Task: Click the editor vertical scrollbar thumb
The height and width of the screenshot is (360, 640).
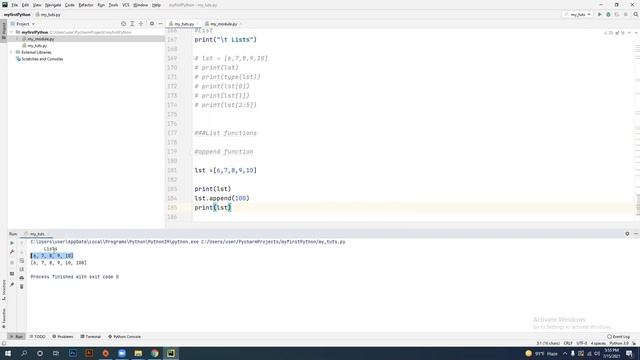Action: [638, 204]
